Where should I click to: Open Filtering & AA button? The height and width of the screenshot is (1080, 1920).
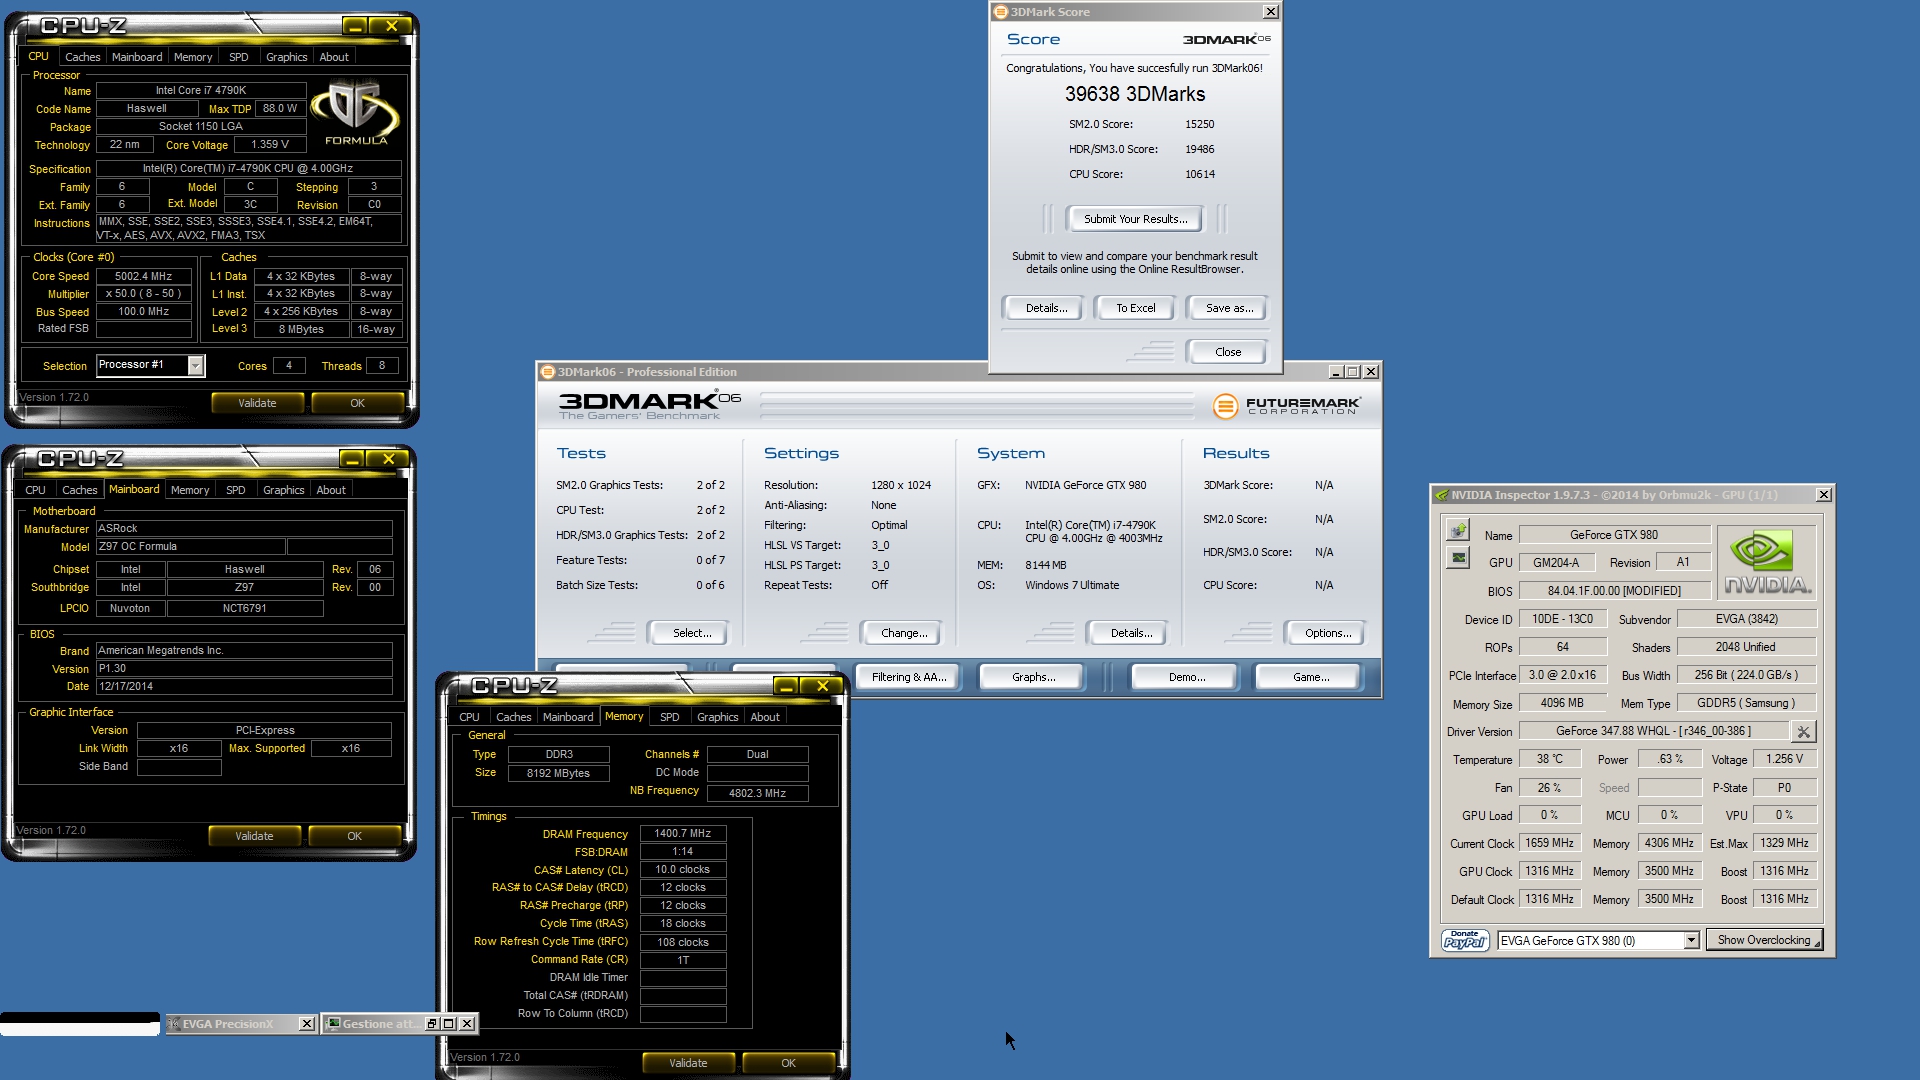tap(909, 677)
